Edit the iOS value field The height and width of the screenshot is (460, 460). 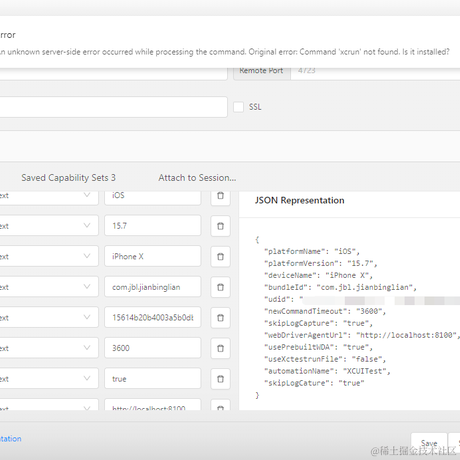click(153, 197)
